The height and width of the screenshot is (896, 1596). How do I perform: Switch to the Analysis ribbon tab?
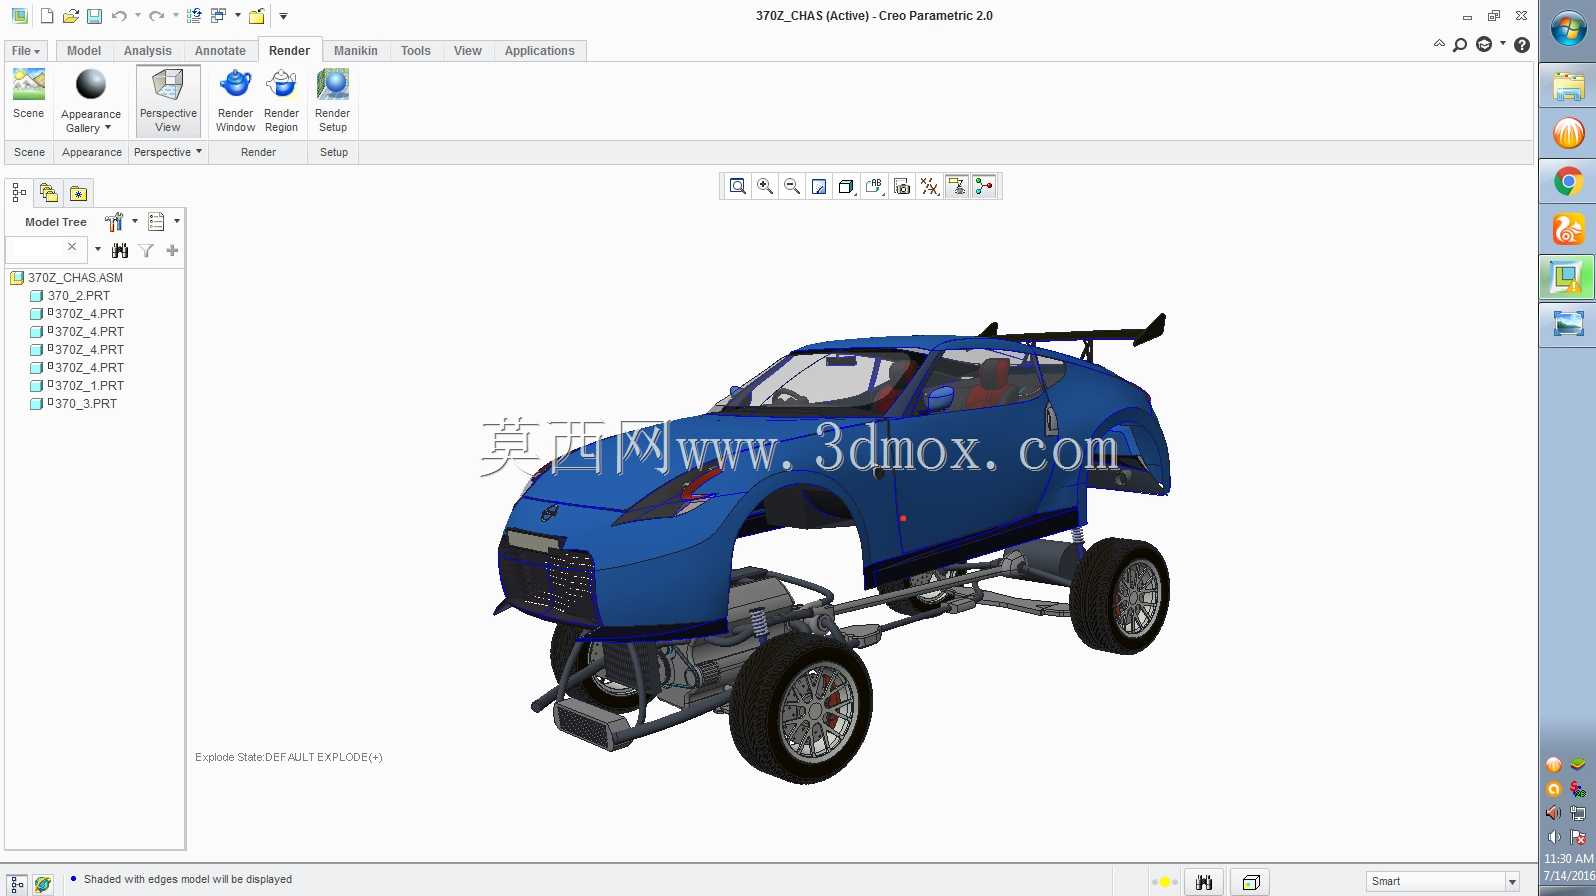[x=148, y=51]
